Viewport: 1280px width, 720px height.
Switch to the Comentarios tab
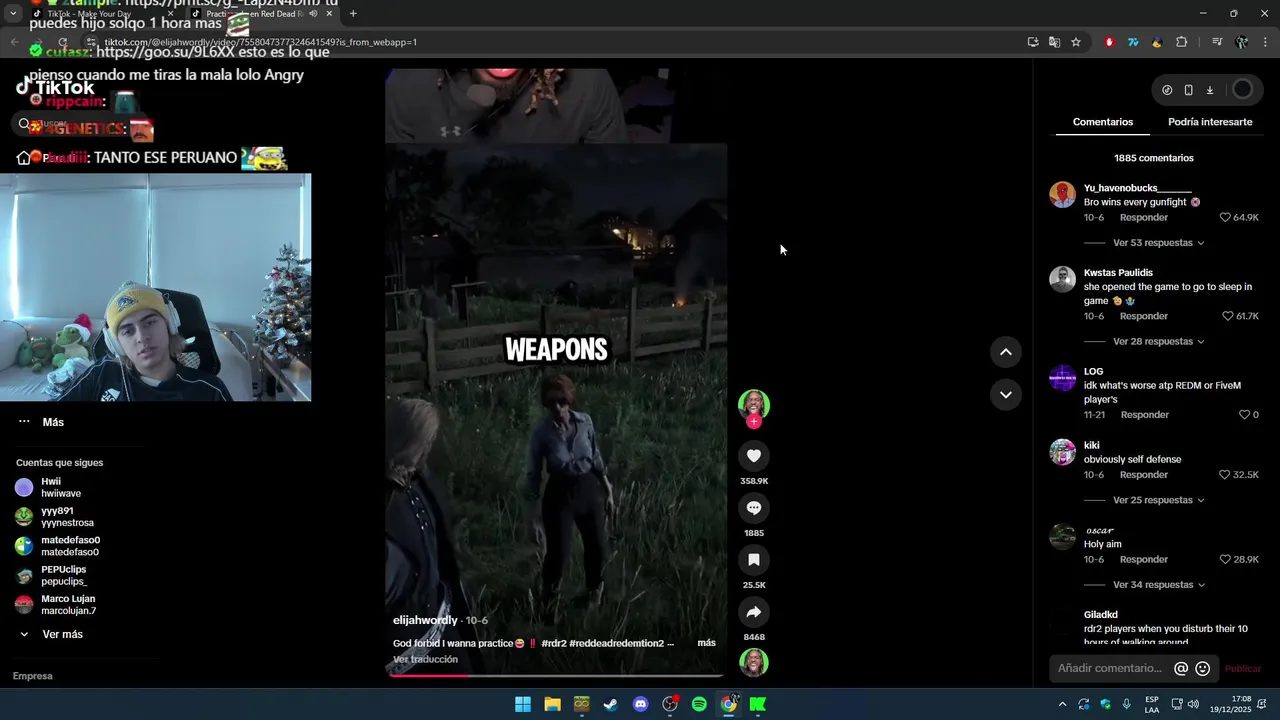tap(1103, 122)
